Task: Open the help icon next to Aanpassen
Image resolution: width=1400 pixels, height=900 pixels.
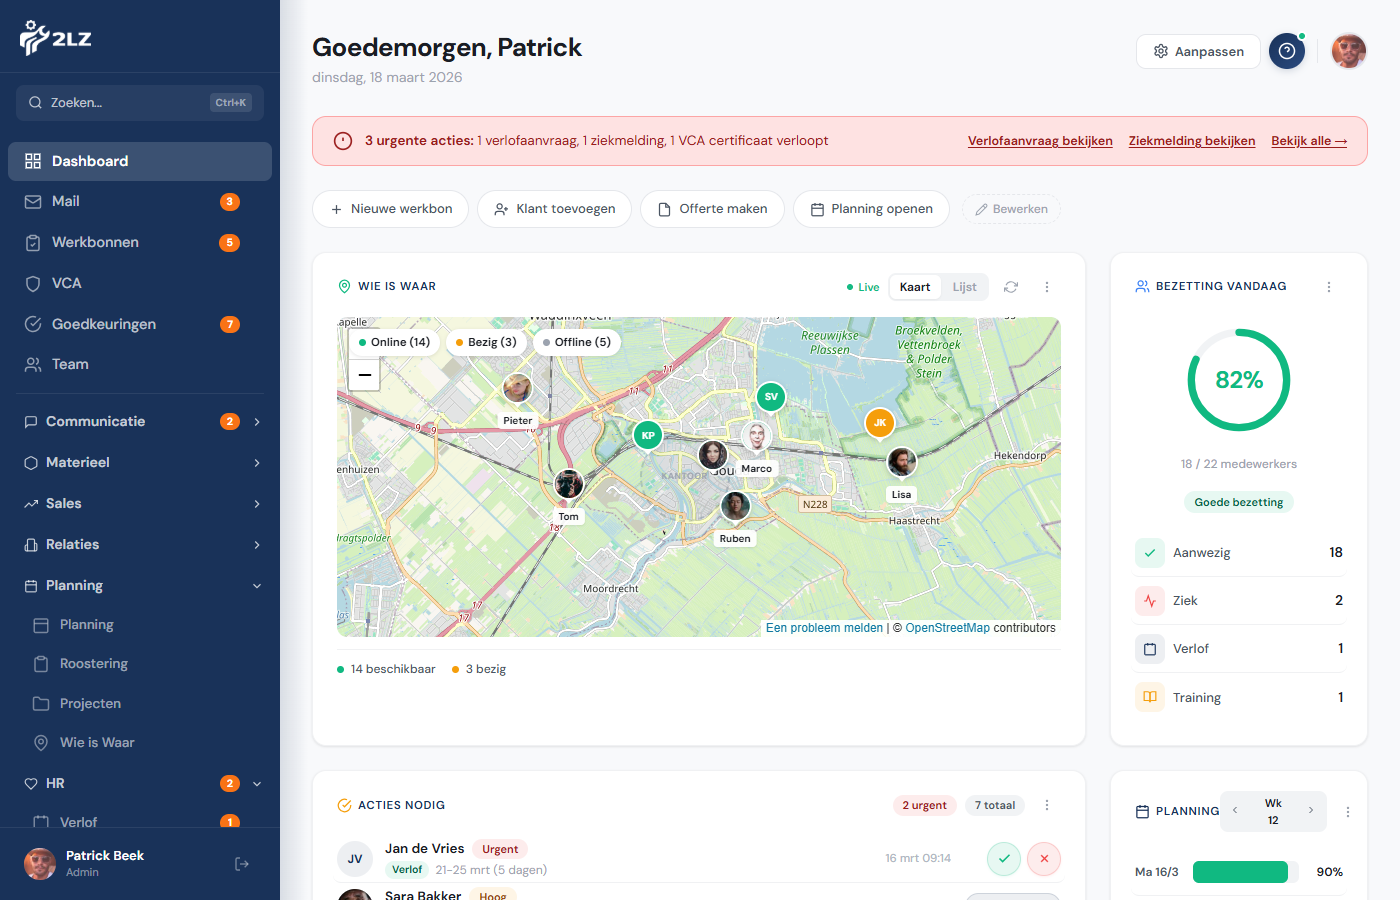Action: [1287, 51]
